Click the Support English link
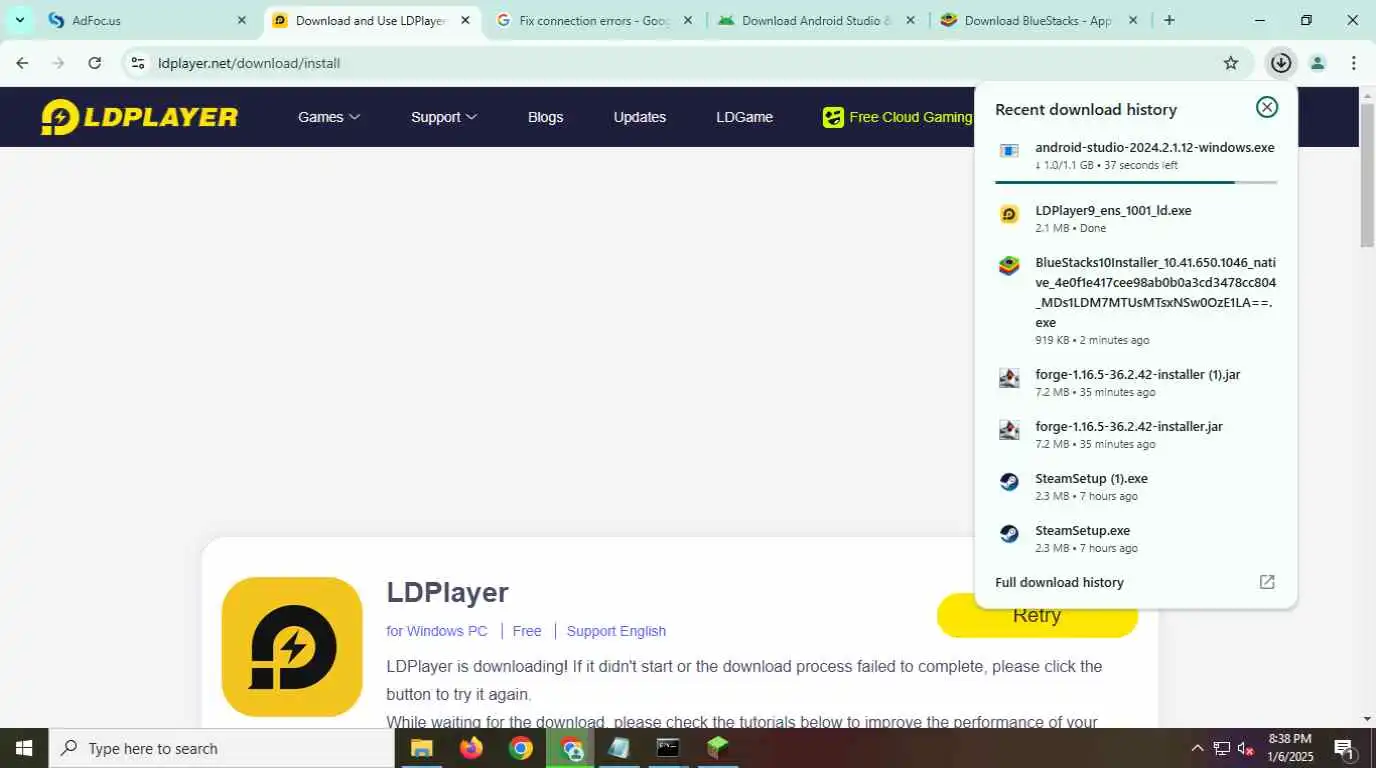 (x=616, y=631)
